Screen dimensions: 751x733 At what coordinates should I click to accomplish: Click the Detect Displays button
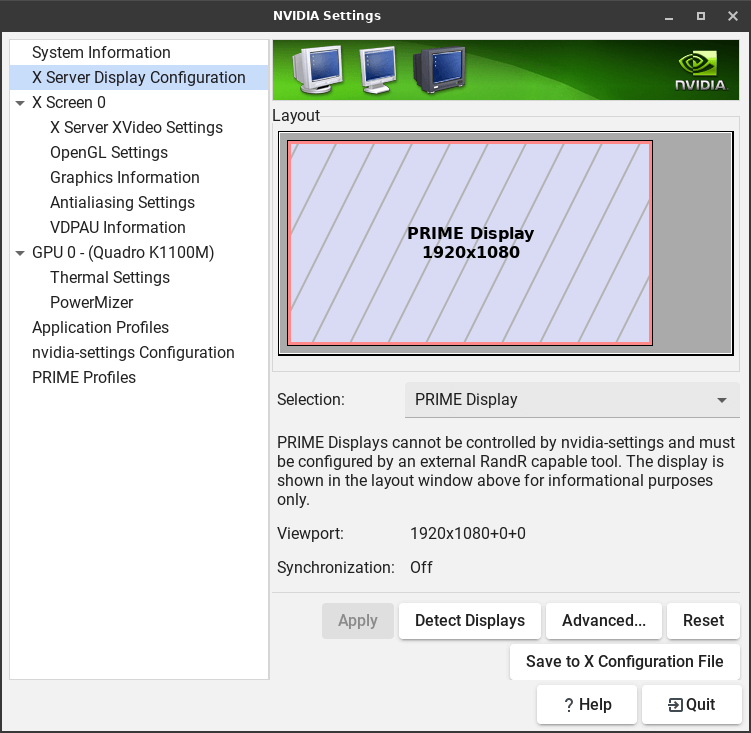pos(469,620)
